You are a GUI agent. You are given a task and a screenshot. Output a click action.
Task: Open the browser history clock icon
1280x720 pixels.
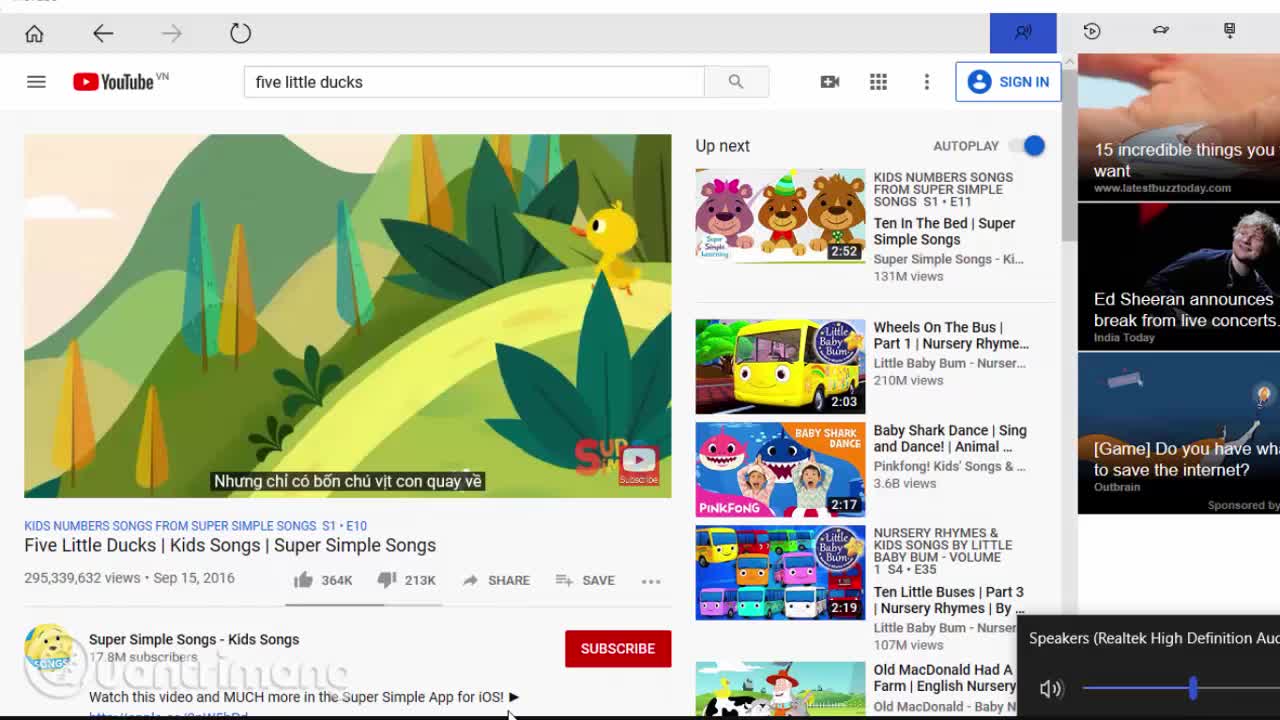coord(1092,31)
